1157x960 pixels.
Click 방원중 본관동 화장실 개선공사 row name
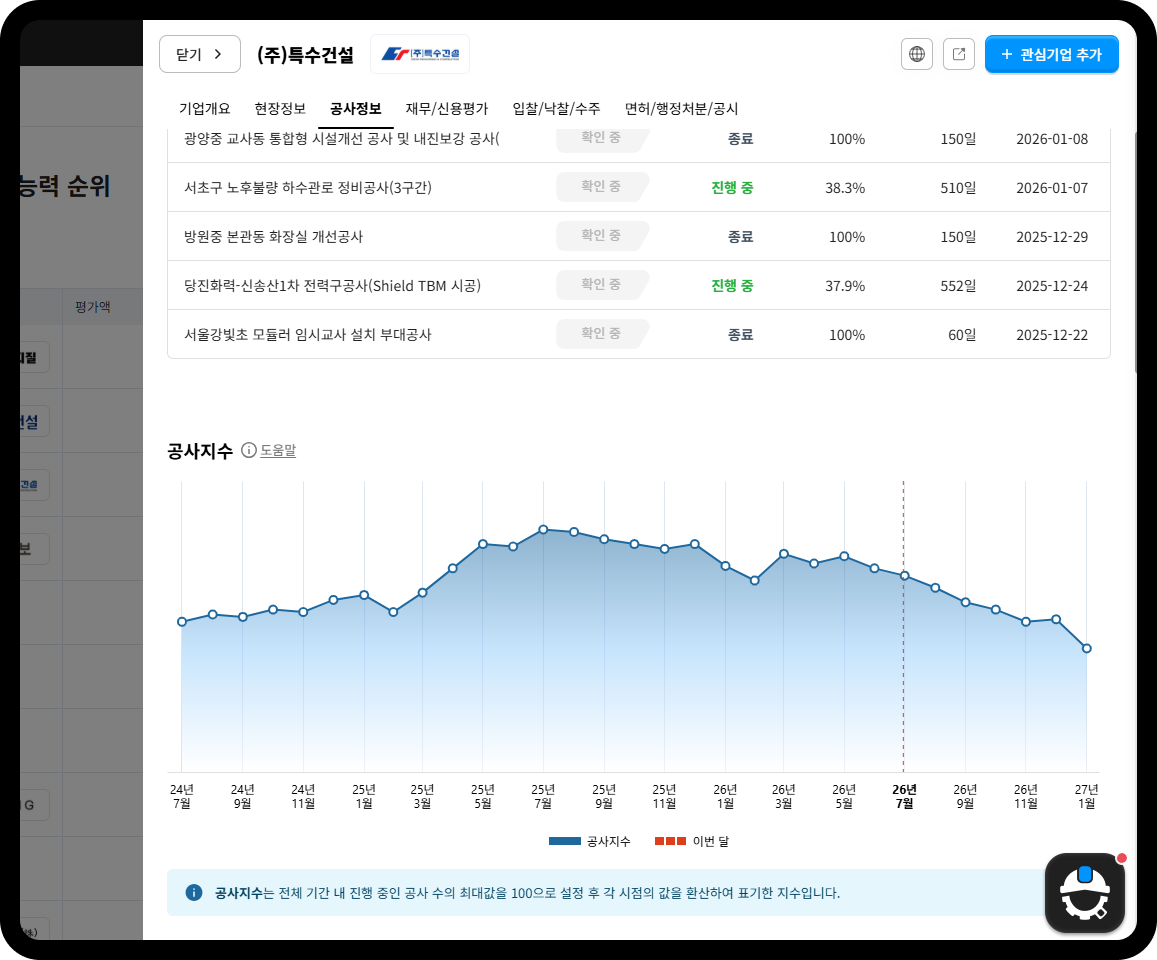(x=273, y=237)
